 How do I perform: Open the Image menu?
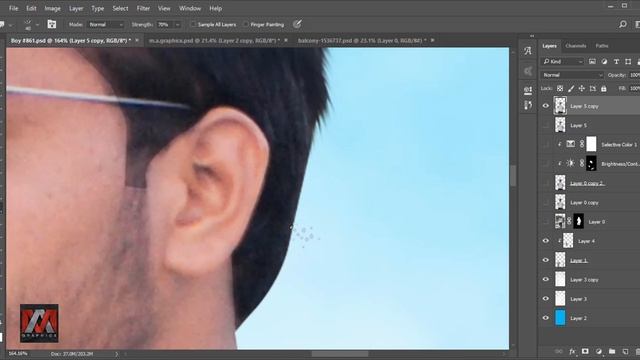tap(52, 8)
